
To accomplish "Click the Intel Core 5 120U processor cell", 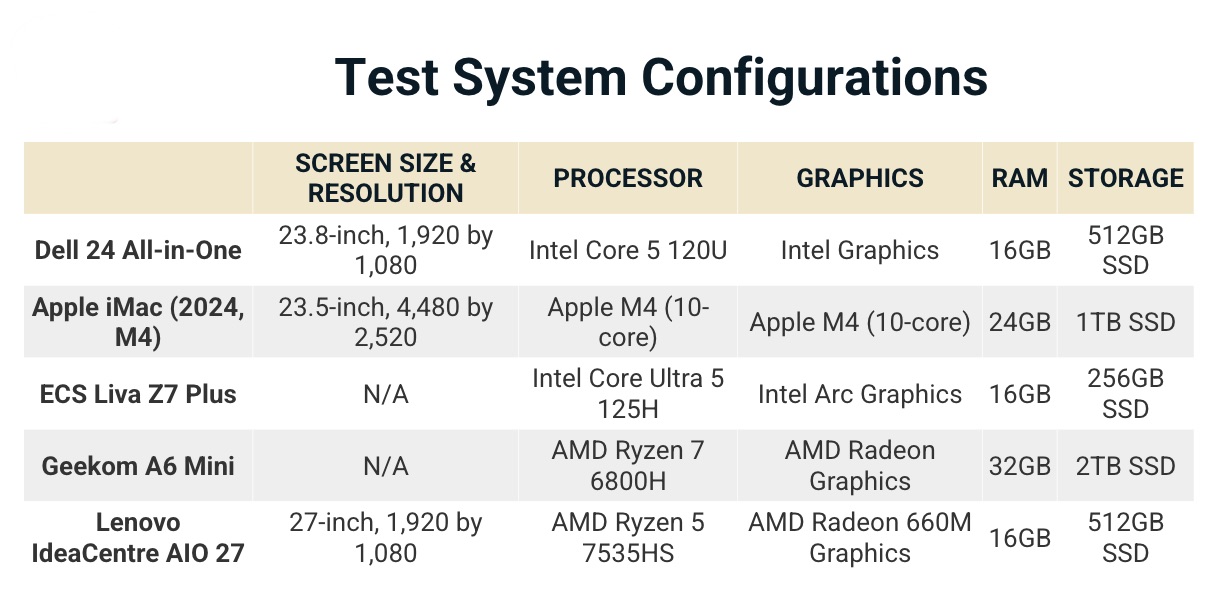I will point(628,250).
